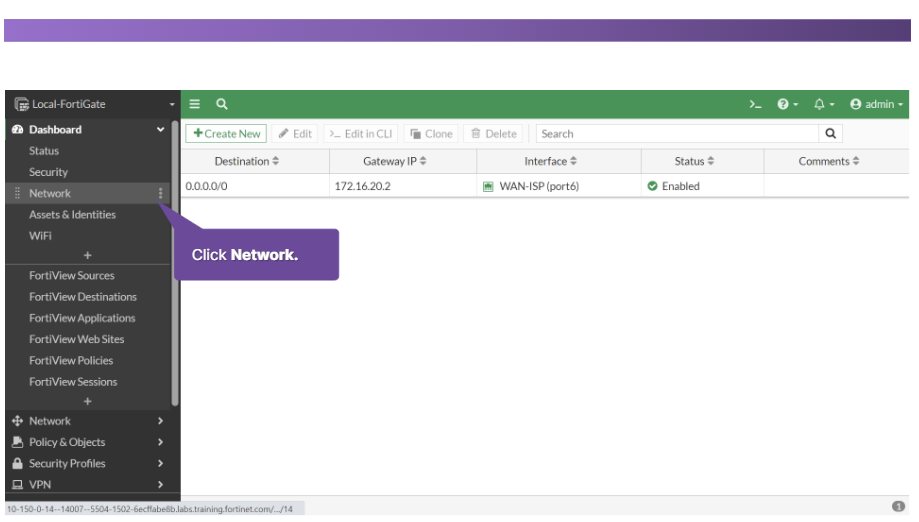Open FortiView Policies
Viewport: 919px width, 522px height.
[71, 360]
